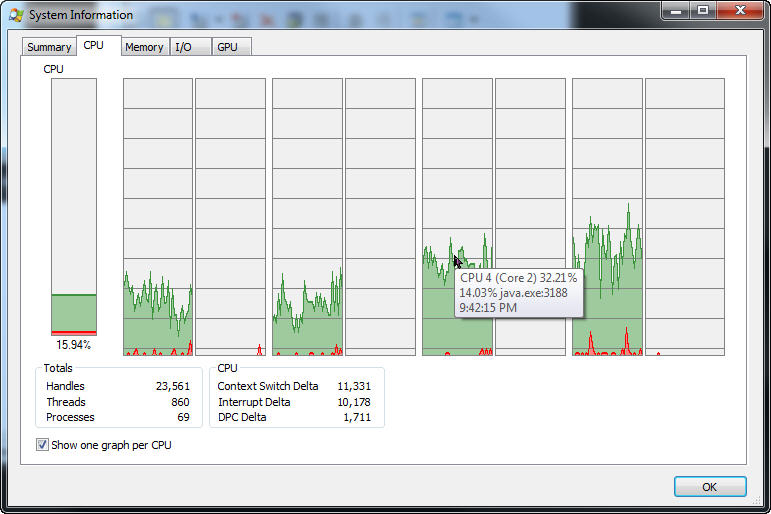Viewport: 771px width, 514px height.
Task: Click the first per-CPU usage graph
Action: click(157, 217)
